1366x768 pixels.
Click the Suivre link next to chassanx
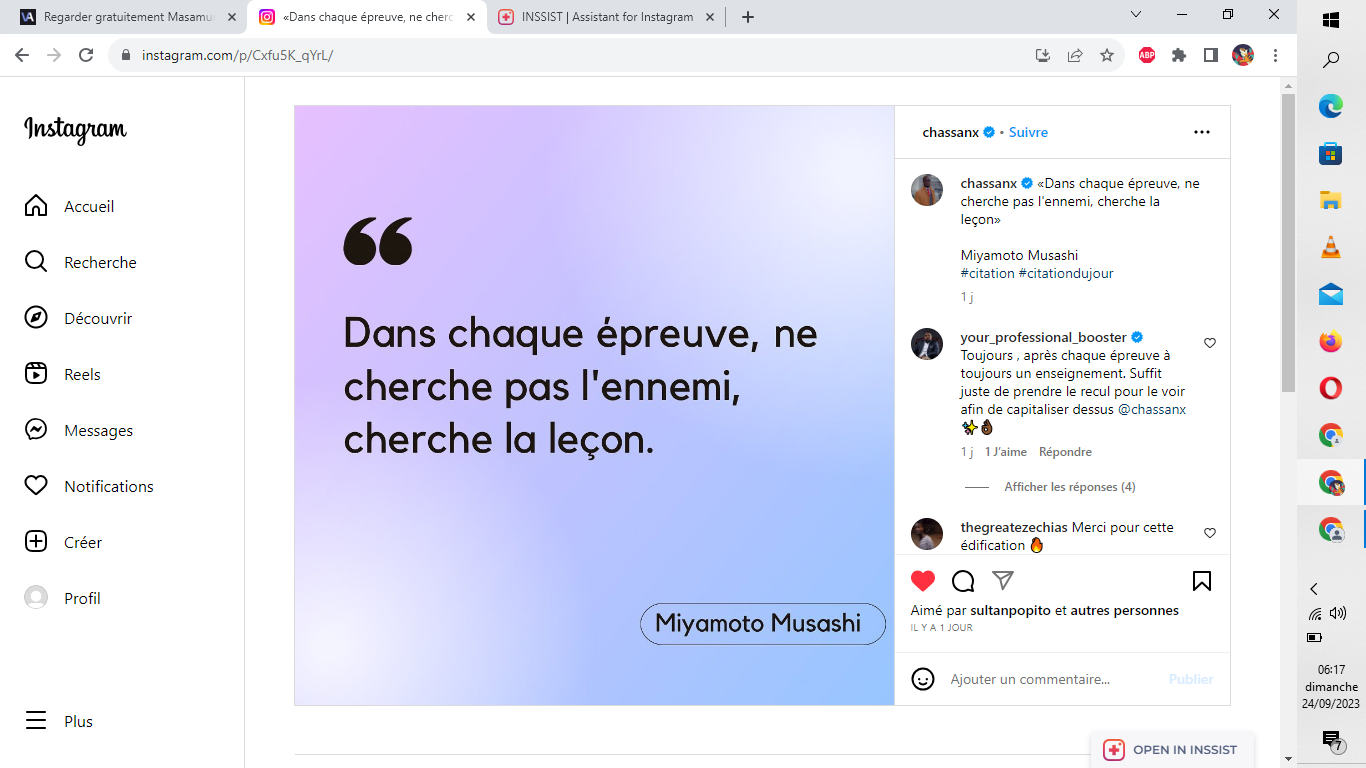(x=1028, y=132)
